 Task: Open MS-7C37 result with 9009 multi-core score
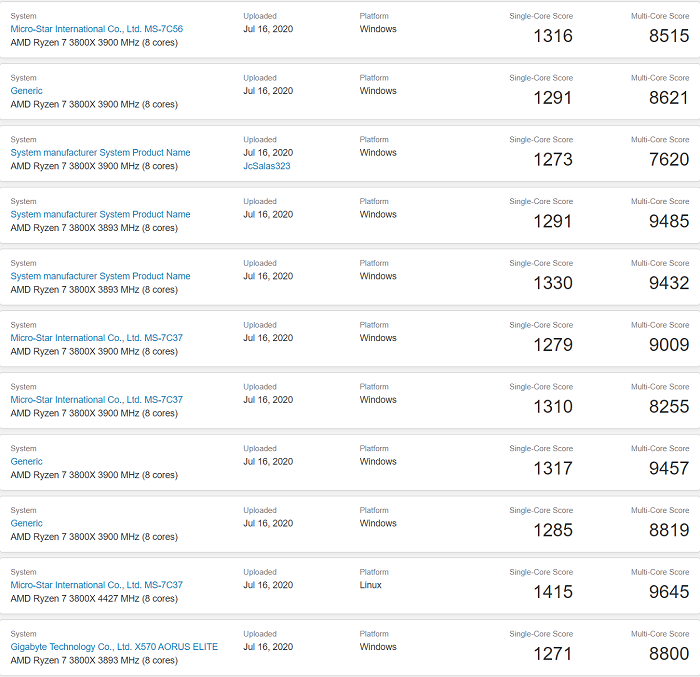point(96,338)
